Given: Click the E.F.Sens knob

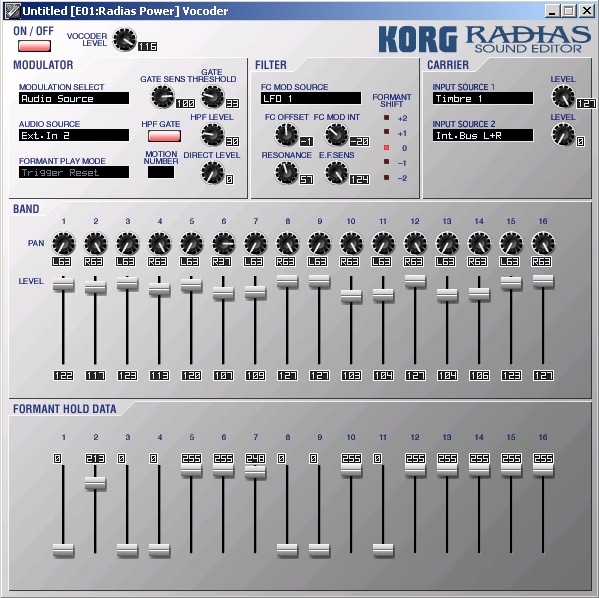Looking at the screenshot, I should (x=336, y=172).
